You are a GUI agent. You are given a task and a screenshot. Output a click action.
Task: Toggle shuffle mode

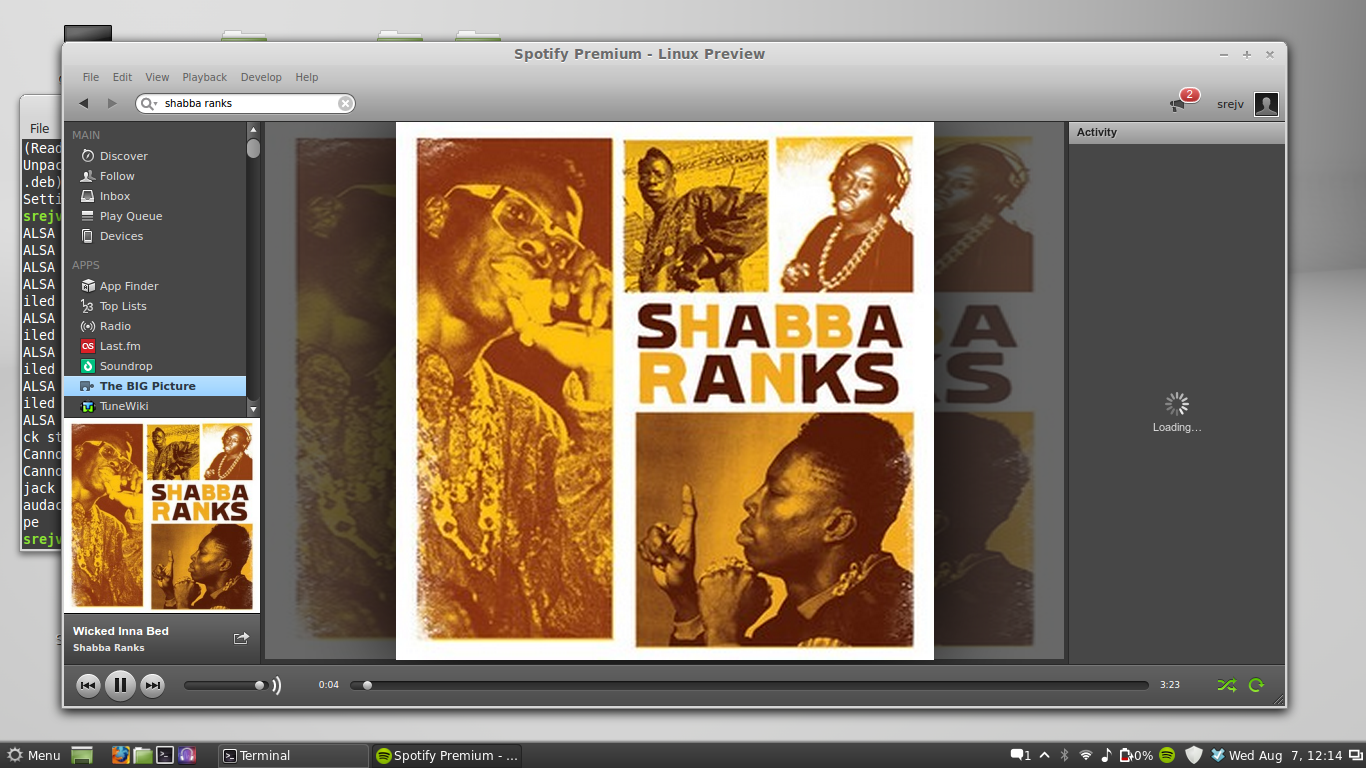coord(1227,685)
